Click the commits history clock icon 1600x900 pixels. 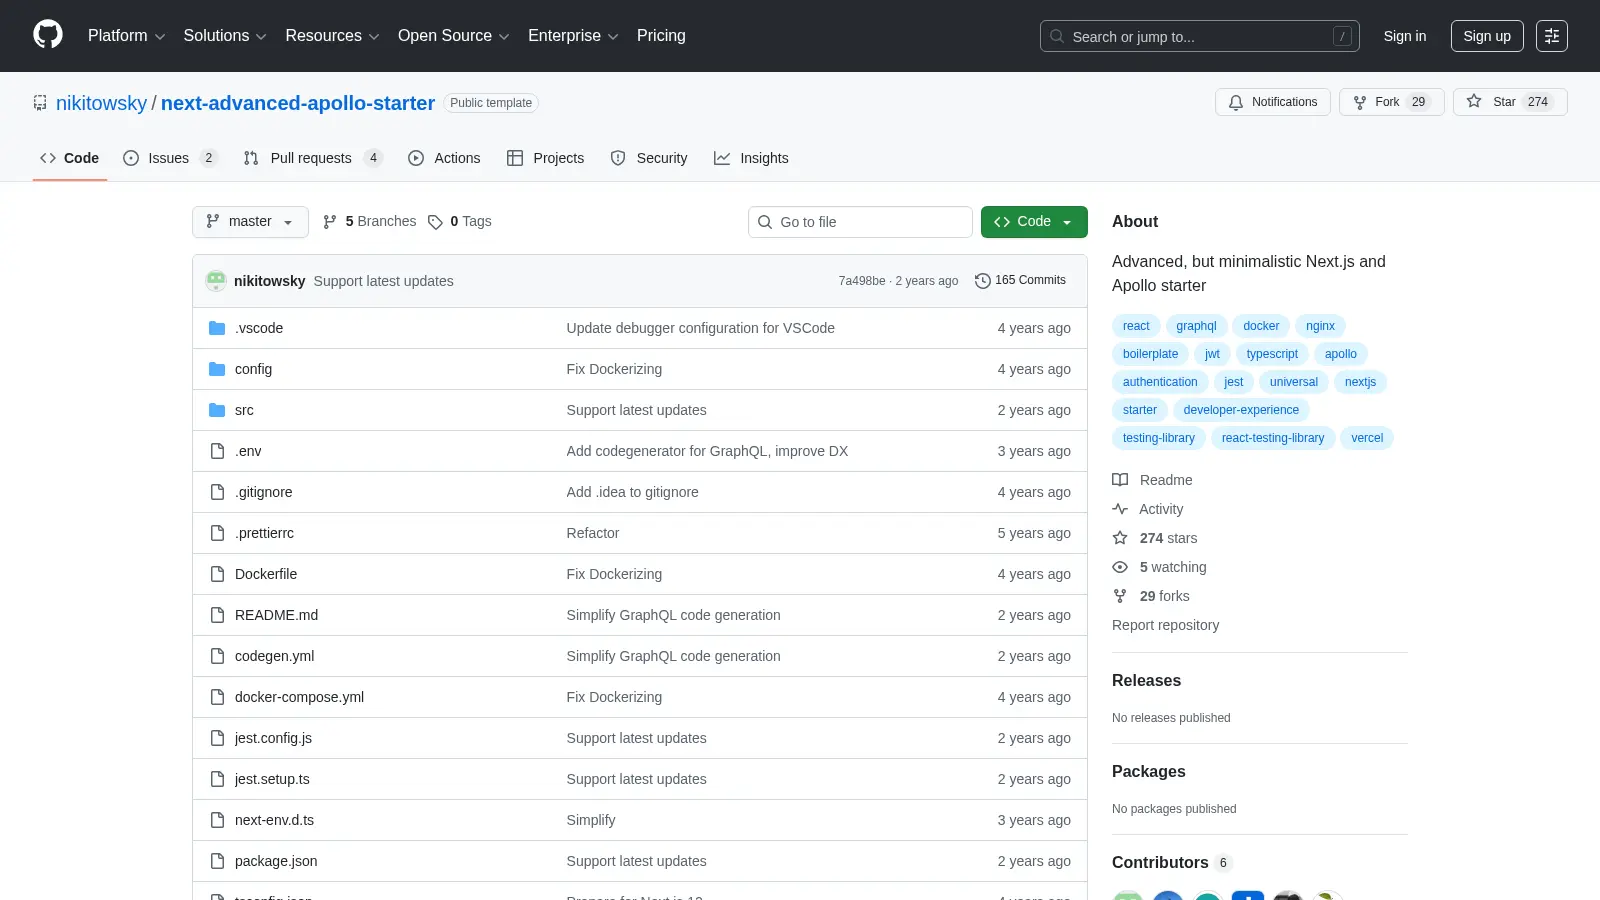[x=983, y=281]
